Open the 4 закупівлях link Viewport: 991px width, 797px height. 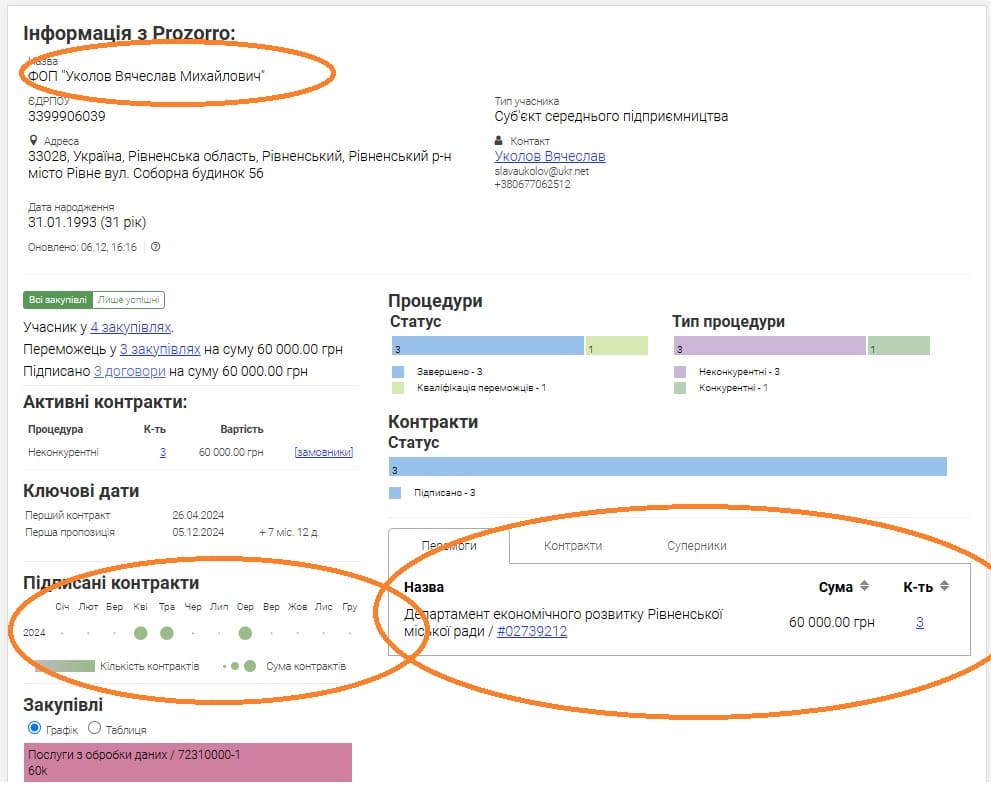click(x=131, y=327)
